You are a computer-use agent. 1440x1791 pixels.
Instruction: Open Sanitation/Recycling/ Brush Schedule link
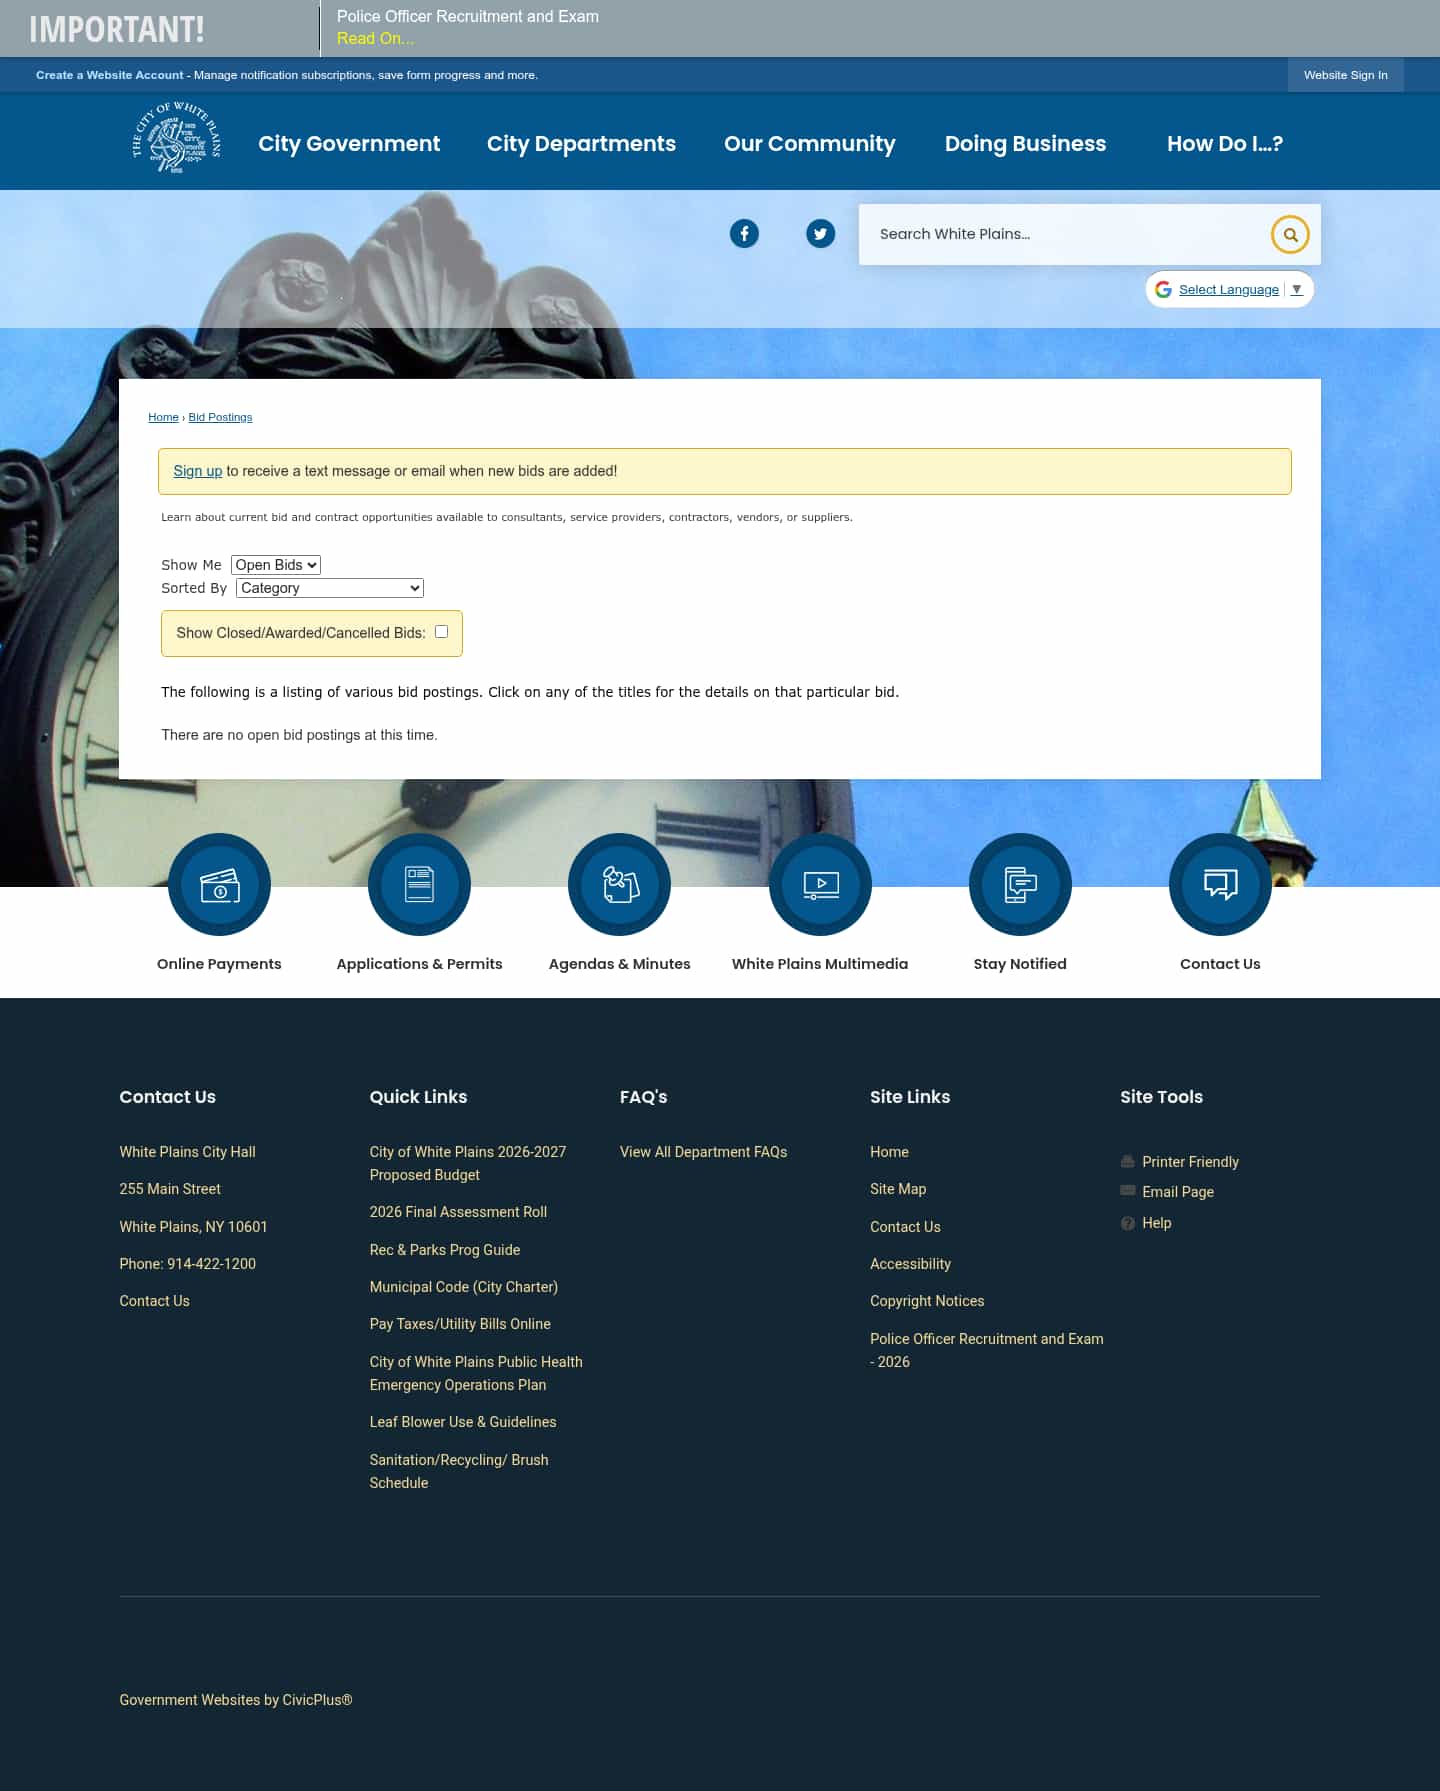(458, 1471)
